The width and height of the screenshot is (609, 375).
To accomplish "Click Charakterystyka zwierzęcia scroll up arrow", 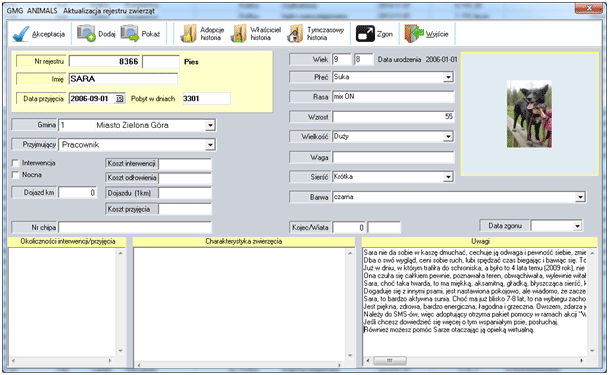I will (350, 253).
